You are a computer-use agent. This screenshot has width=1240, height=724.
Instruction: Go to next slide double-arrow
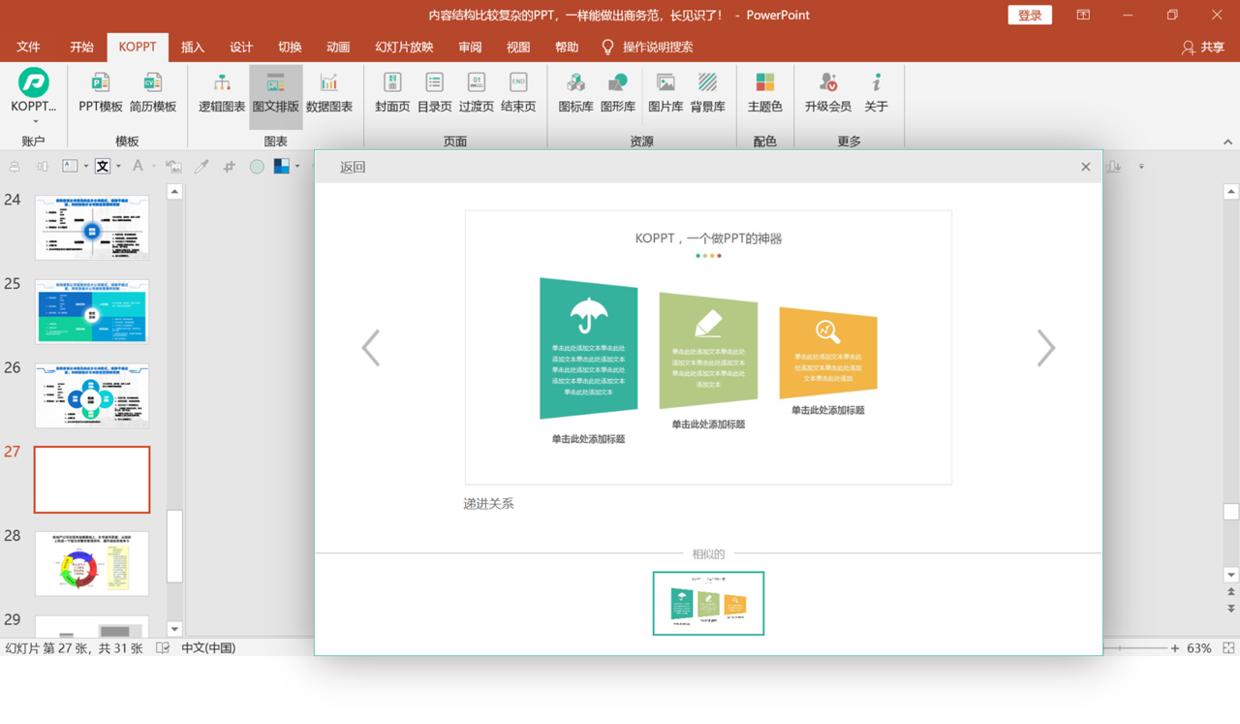tap(1231, 608)
